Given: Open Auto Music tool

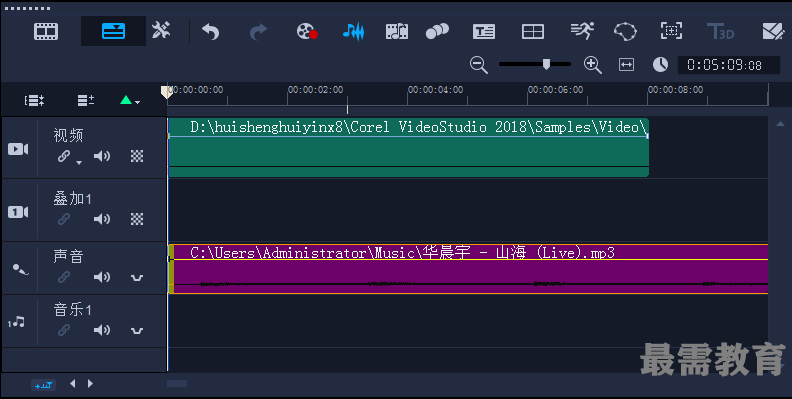Looking at the screenshot, I should (397, 31).
